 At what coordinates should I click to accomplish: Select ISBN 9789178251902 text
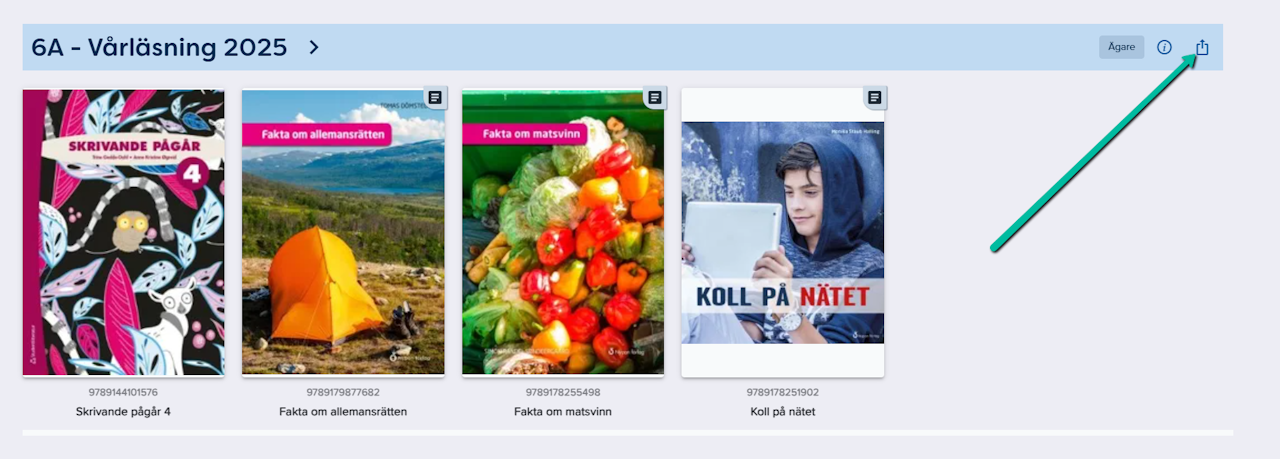pyautogui.click(x=783, y=392)
